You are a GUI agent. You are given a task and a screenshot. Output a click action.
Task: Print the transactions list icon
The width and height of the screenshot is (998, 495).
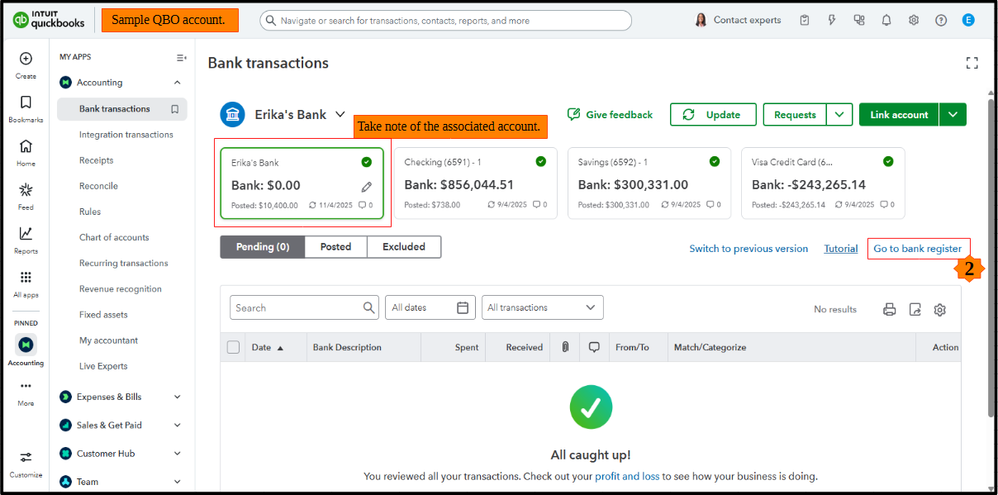890,310
